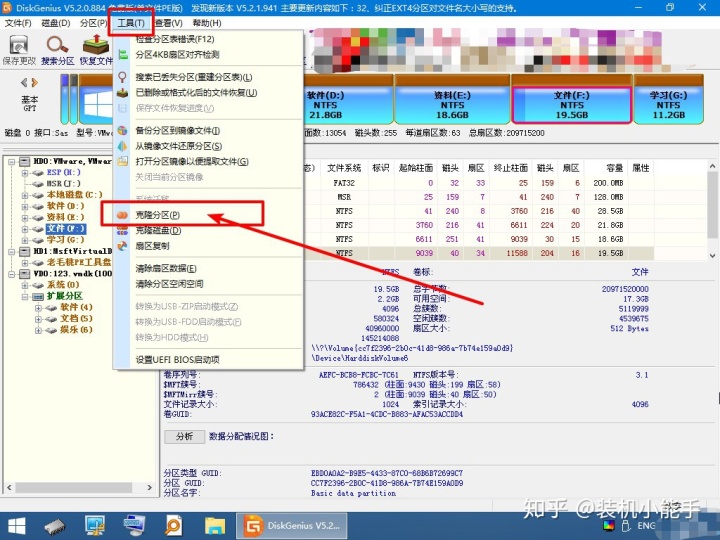Image resolution: width=720 pixels, height=540 pixels.
Task: Select 清除分区空闲空间 menu entry
Action: pyautogui.click(x=169, y=284)
